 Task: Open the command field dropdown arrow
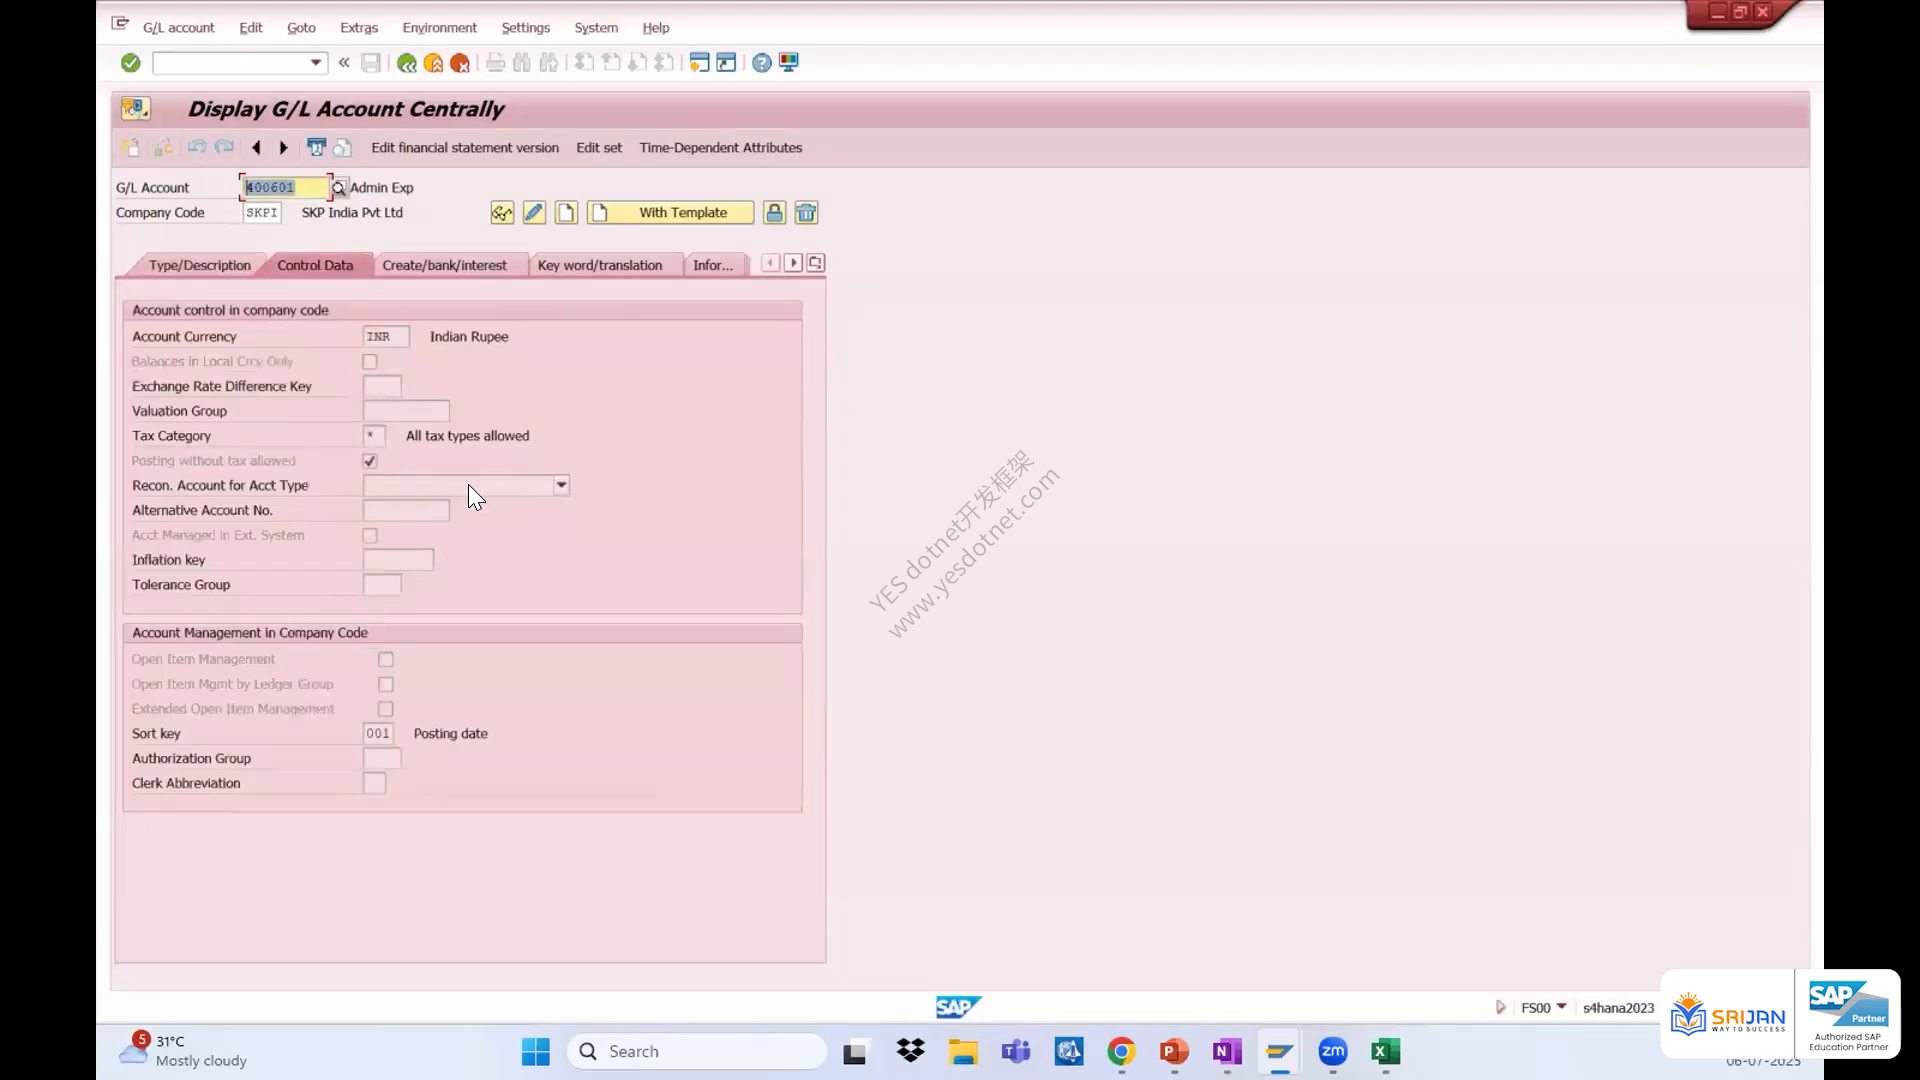(x=315, y=63)
